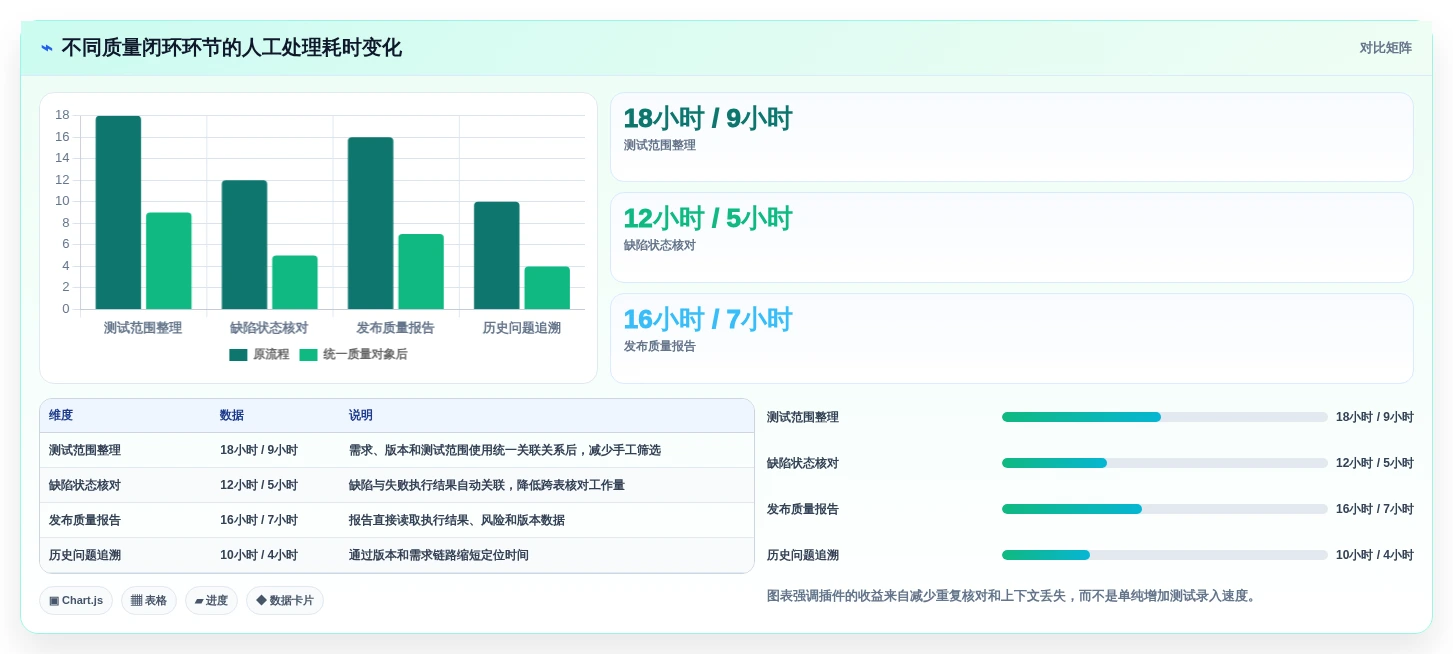1453x654 pixels.
Task: Click the dark bar for 历史问题追溯
Action: [497, 256]
